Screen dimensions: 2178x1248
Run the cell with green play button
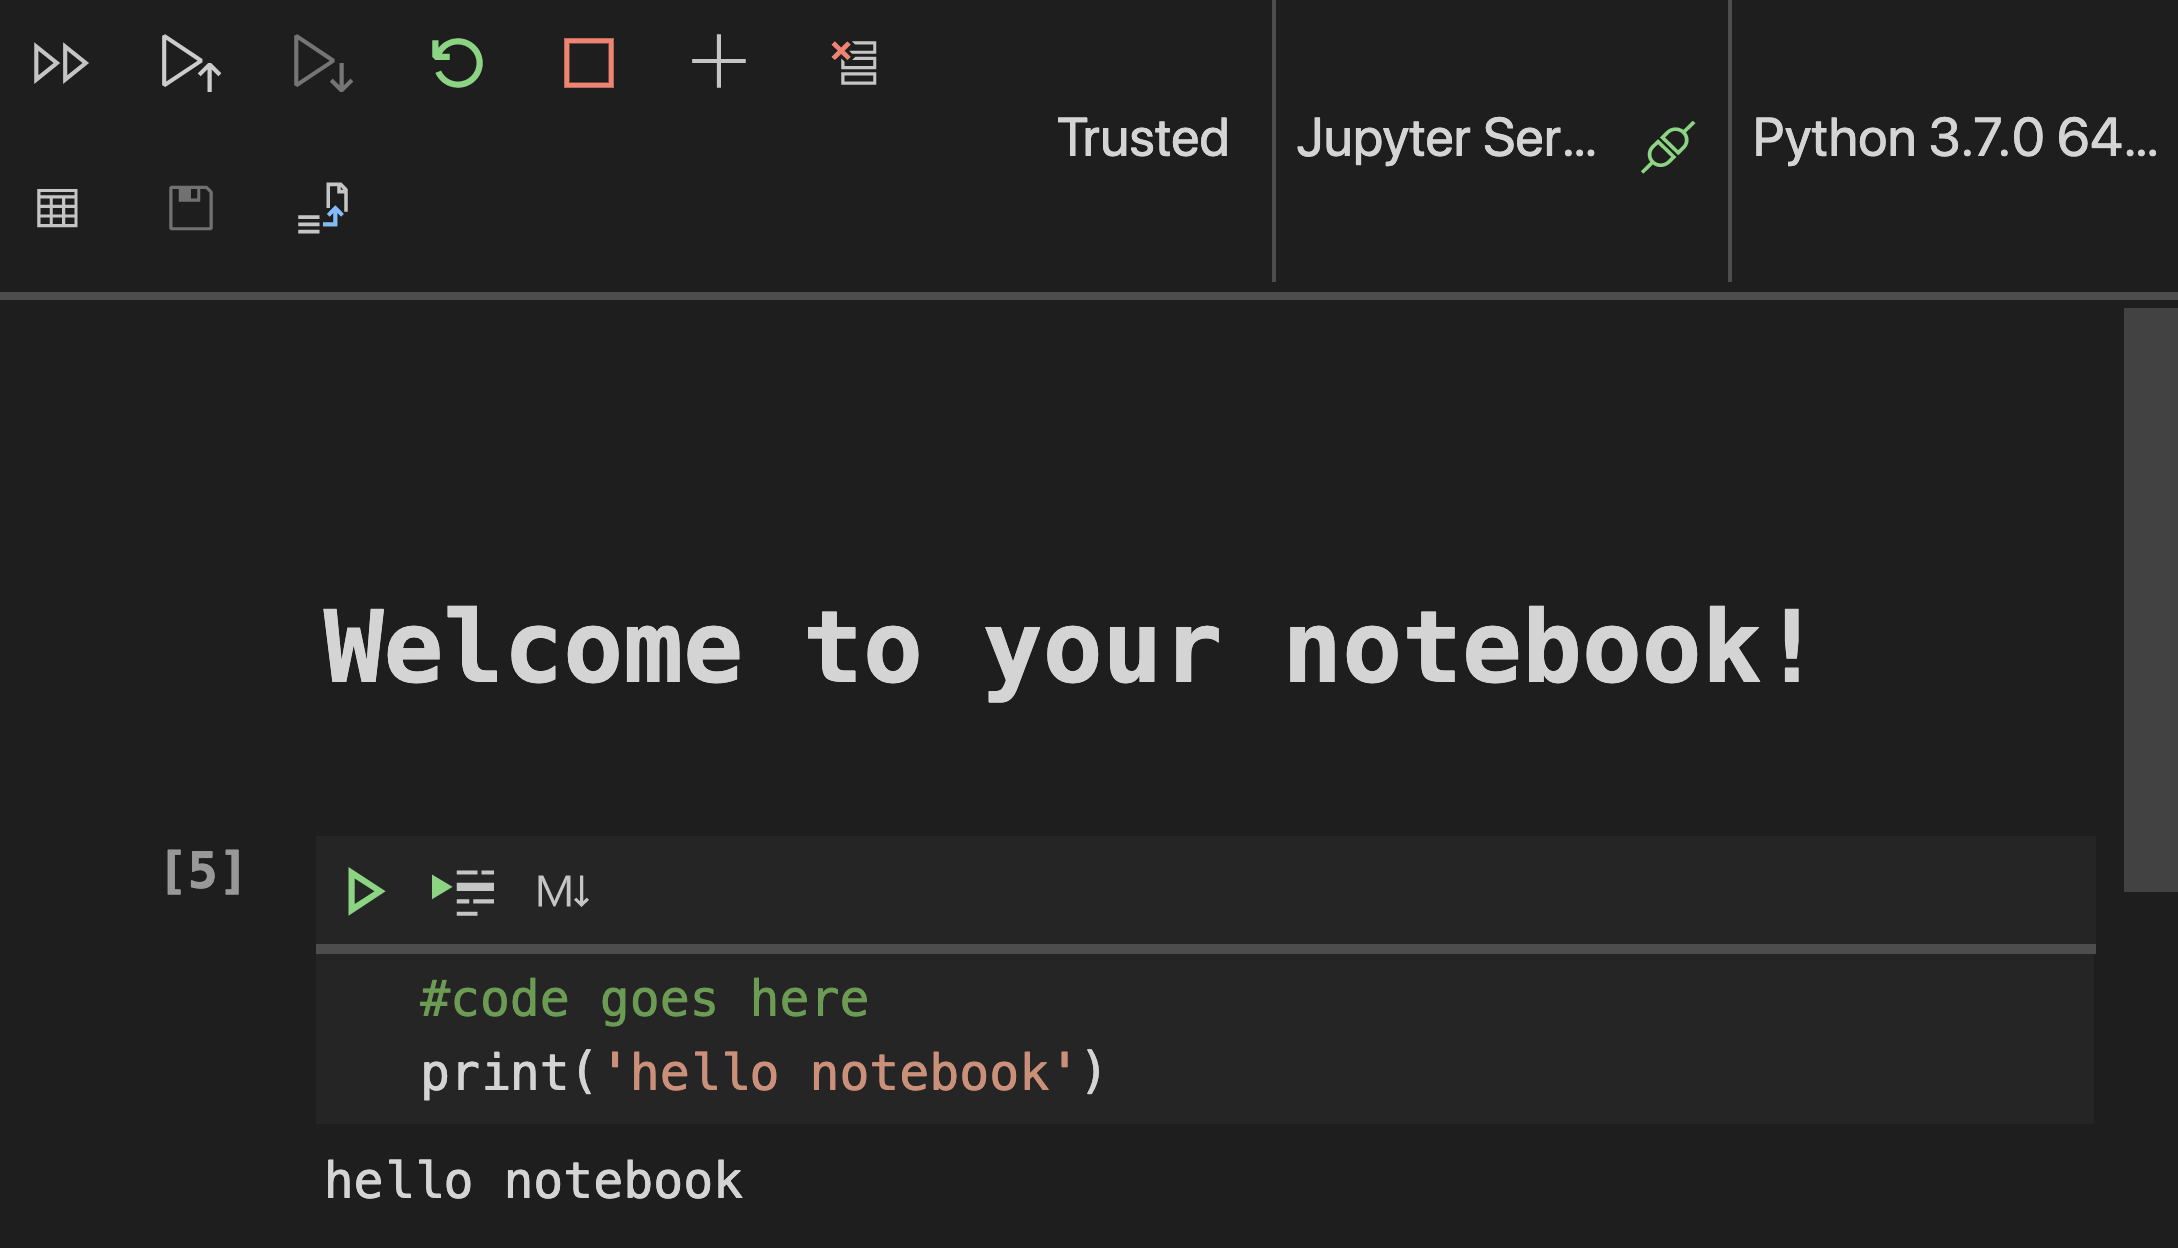(364, 891)
